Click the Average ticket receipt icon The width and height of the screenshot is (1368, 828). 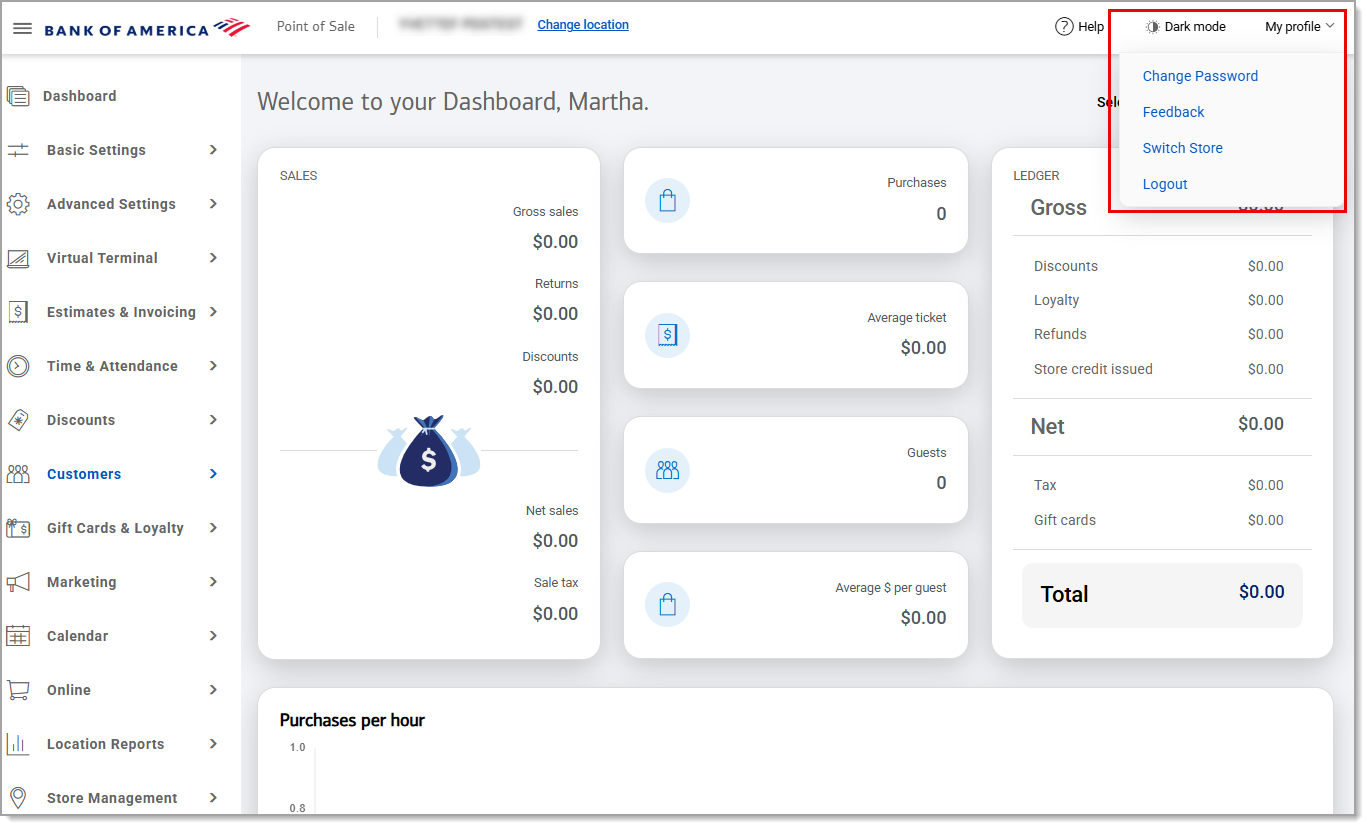coord(667,335)
